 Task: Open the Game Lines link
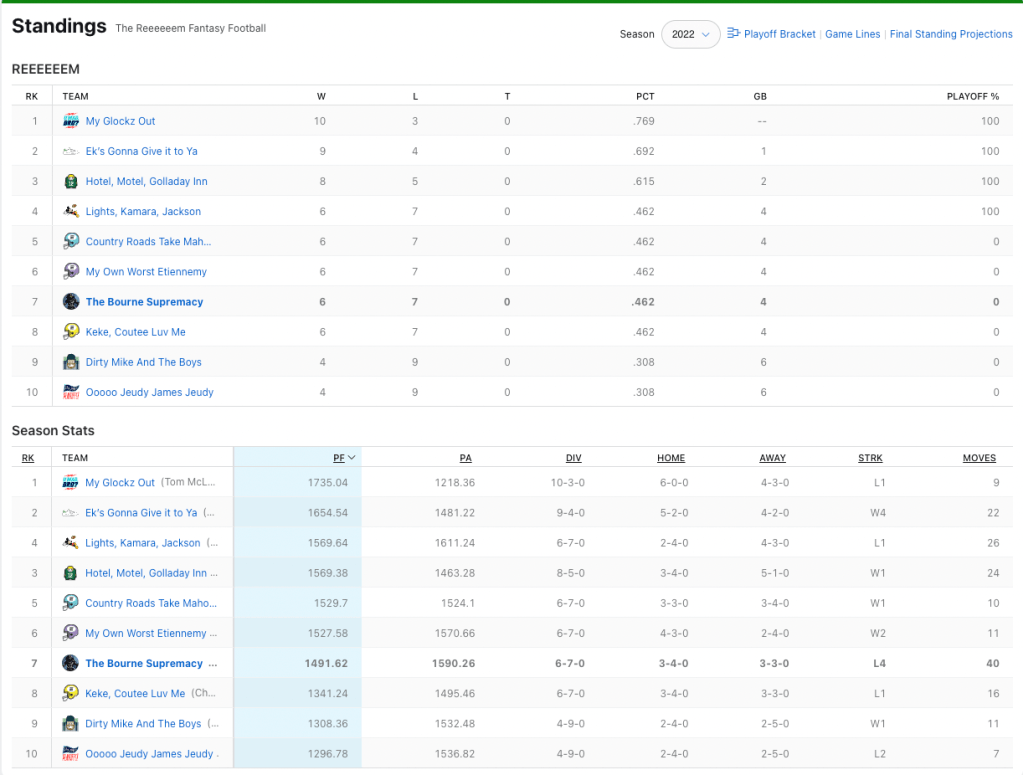click(852, 34)
